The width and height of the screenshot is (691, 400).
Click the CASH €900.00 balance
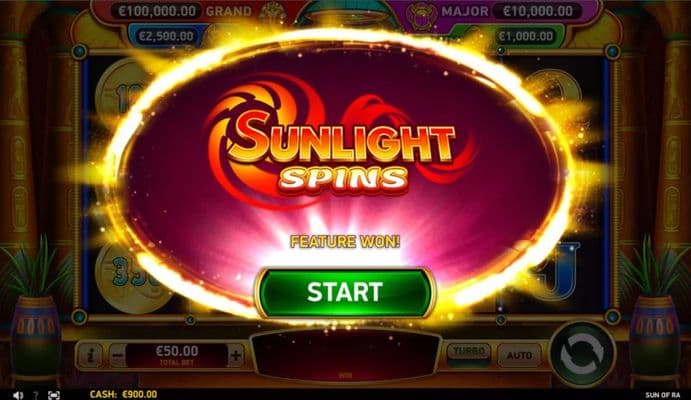123,394
